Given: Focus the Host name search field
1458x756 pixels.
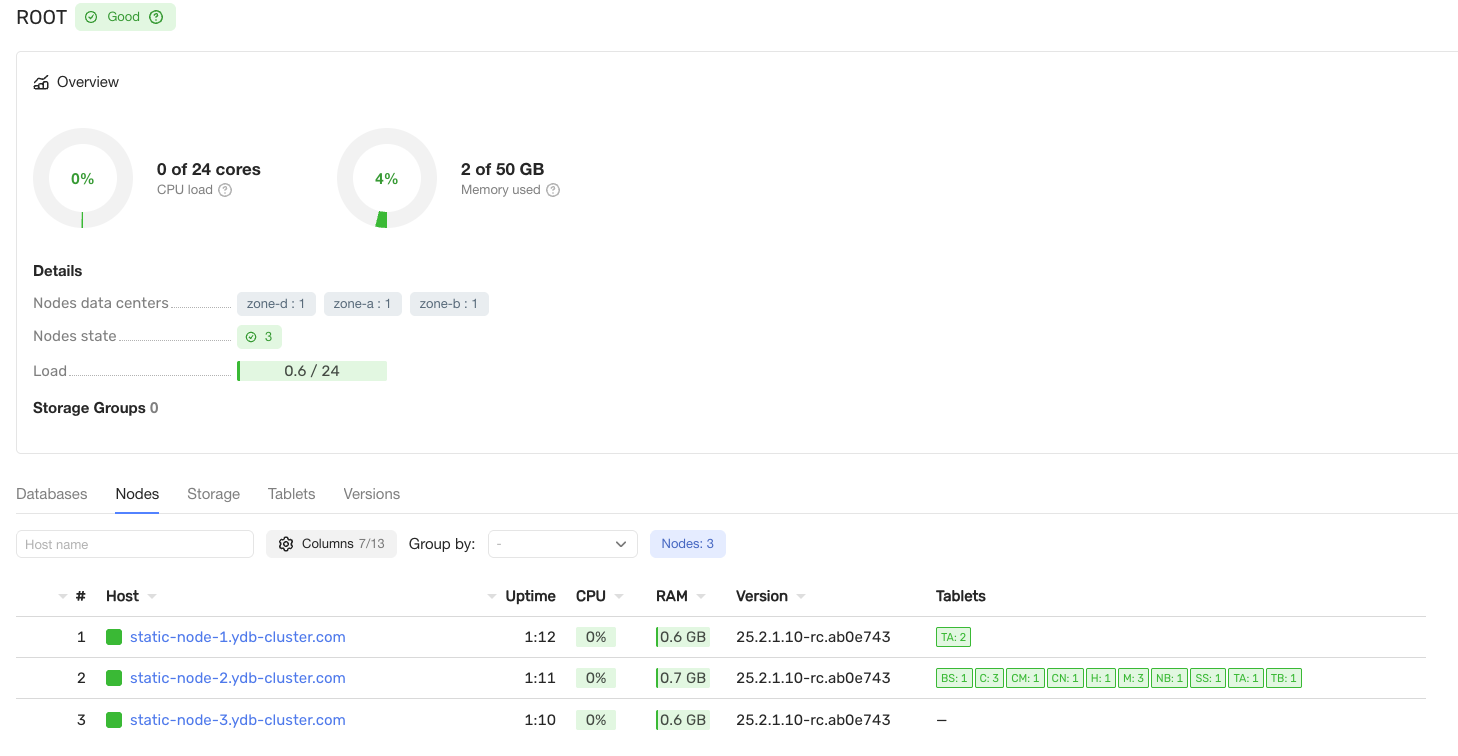Looking at the screenshot, I should pos(135,544).
